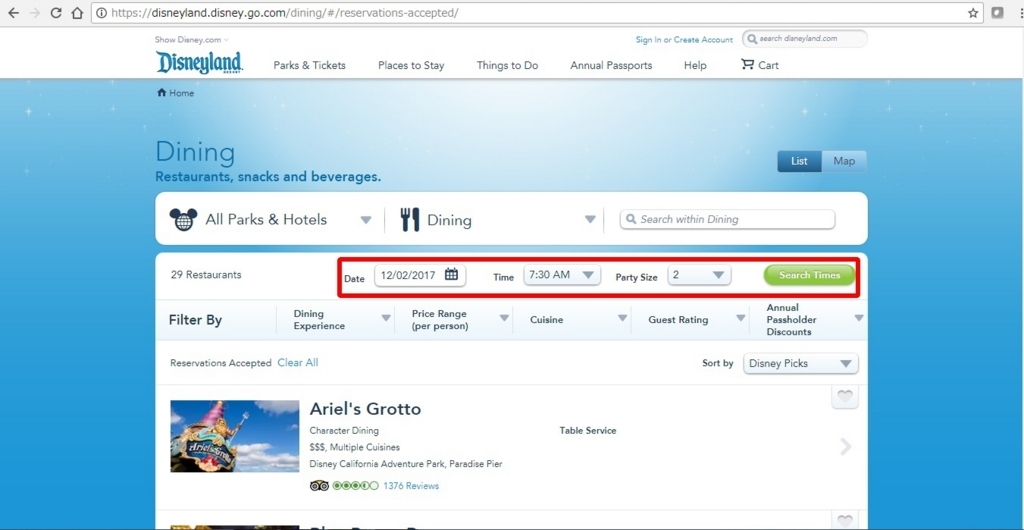Open Things to Do menu
The image size is (1024, 530).
click(507, 65)
